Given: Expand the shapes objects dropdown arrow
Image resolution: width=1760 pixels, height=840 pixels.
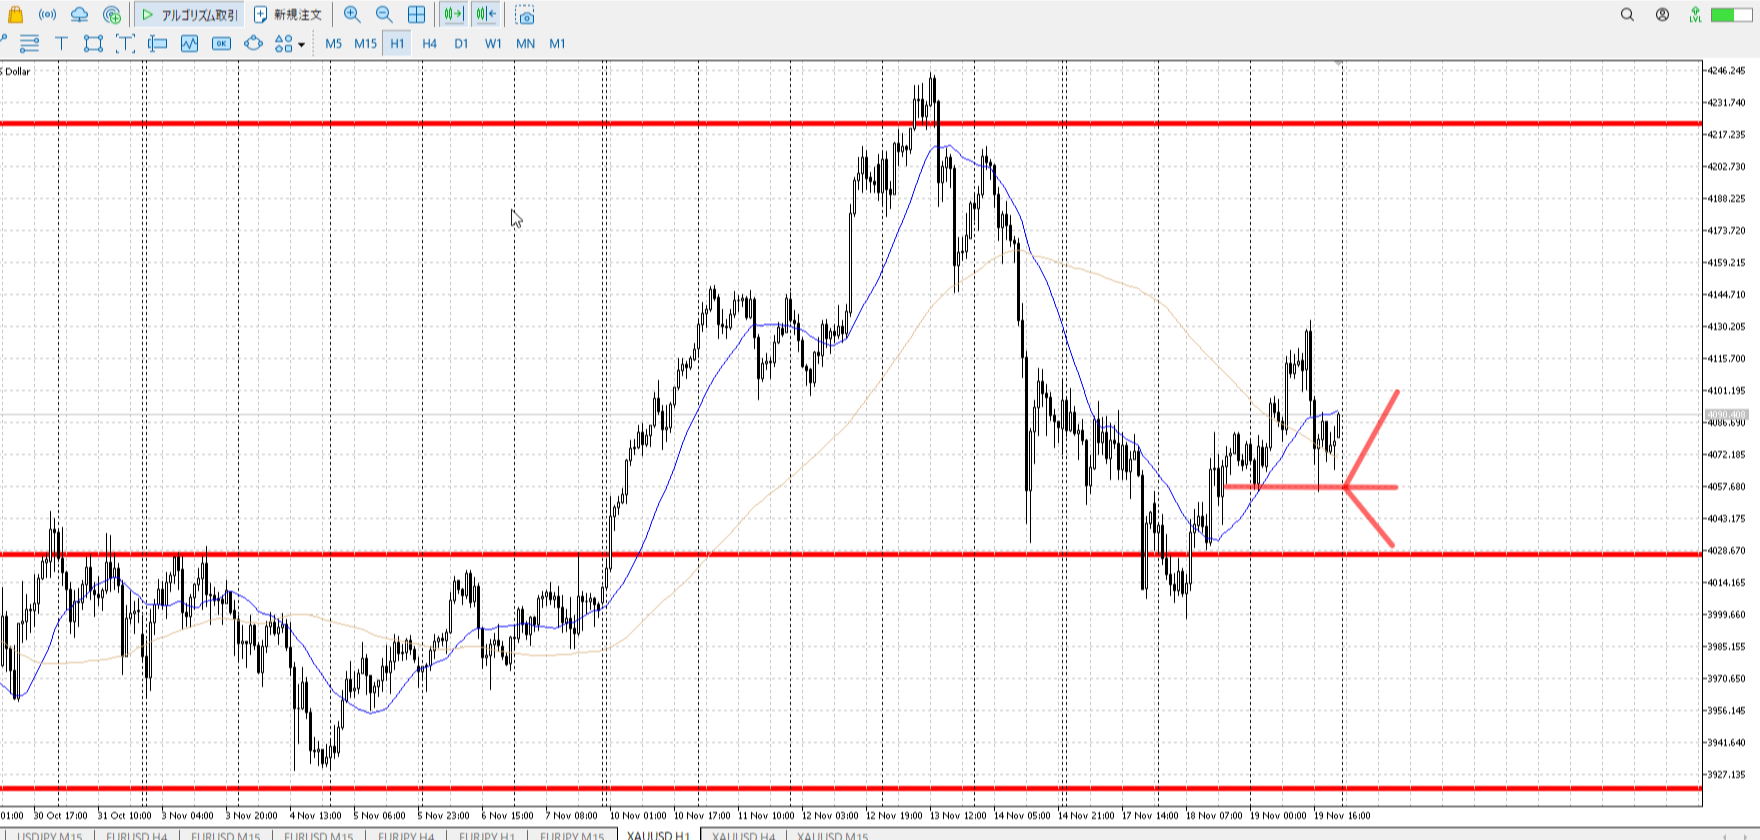Looking at the screenshot, I should tap(301, 44).
